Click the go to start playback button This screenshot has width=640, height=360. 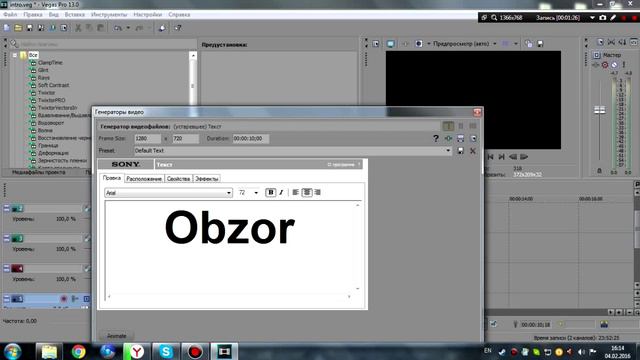(x=490, y=157)
